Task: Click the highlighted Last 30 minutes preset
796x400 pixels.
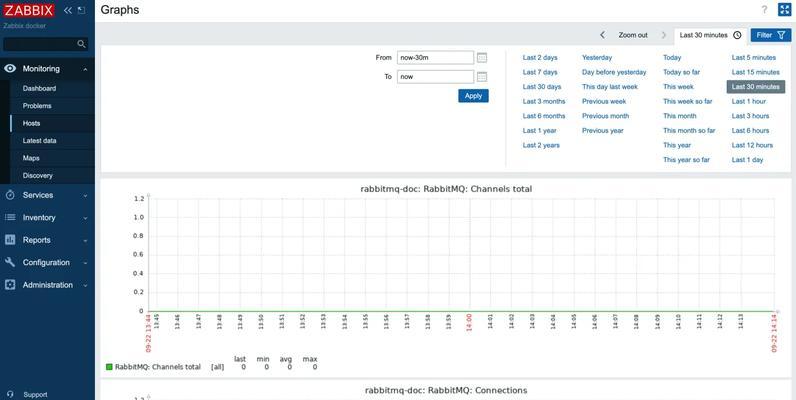Action: (756, 87)
